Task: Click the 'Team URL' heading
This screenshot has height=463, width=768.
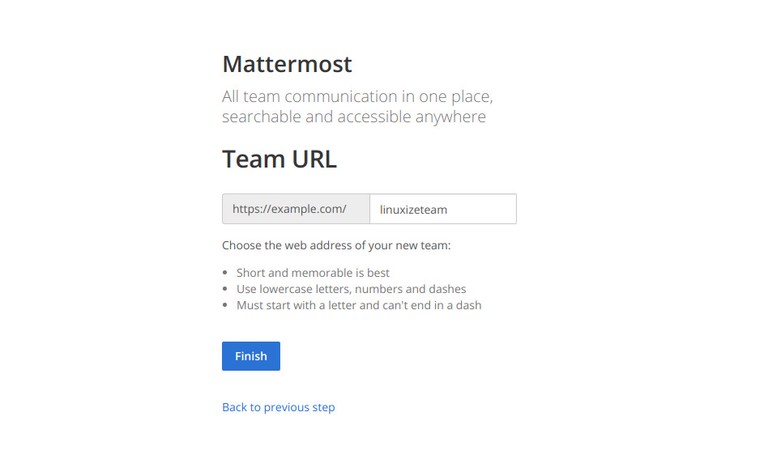Action: point(279,159)
